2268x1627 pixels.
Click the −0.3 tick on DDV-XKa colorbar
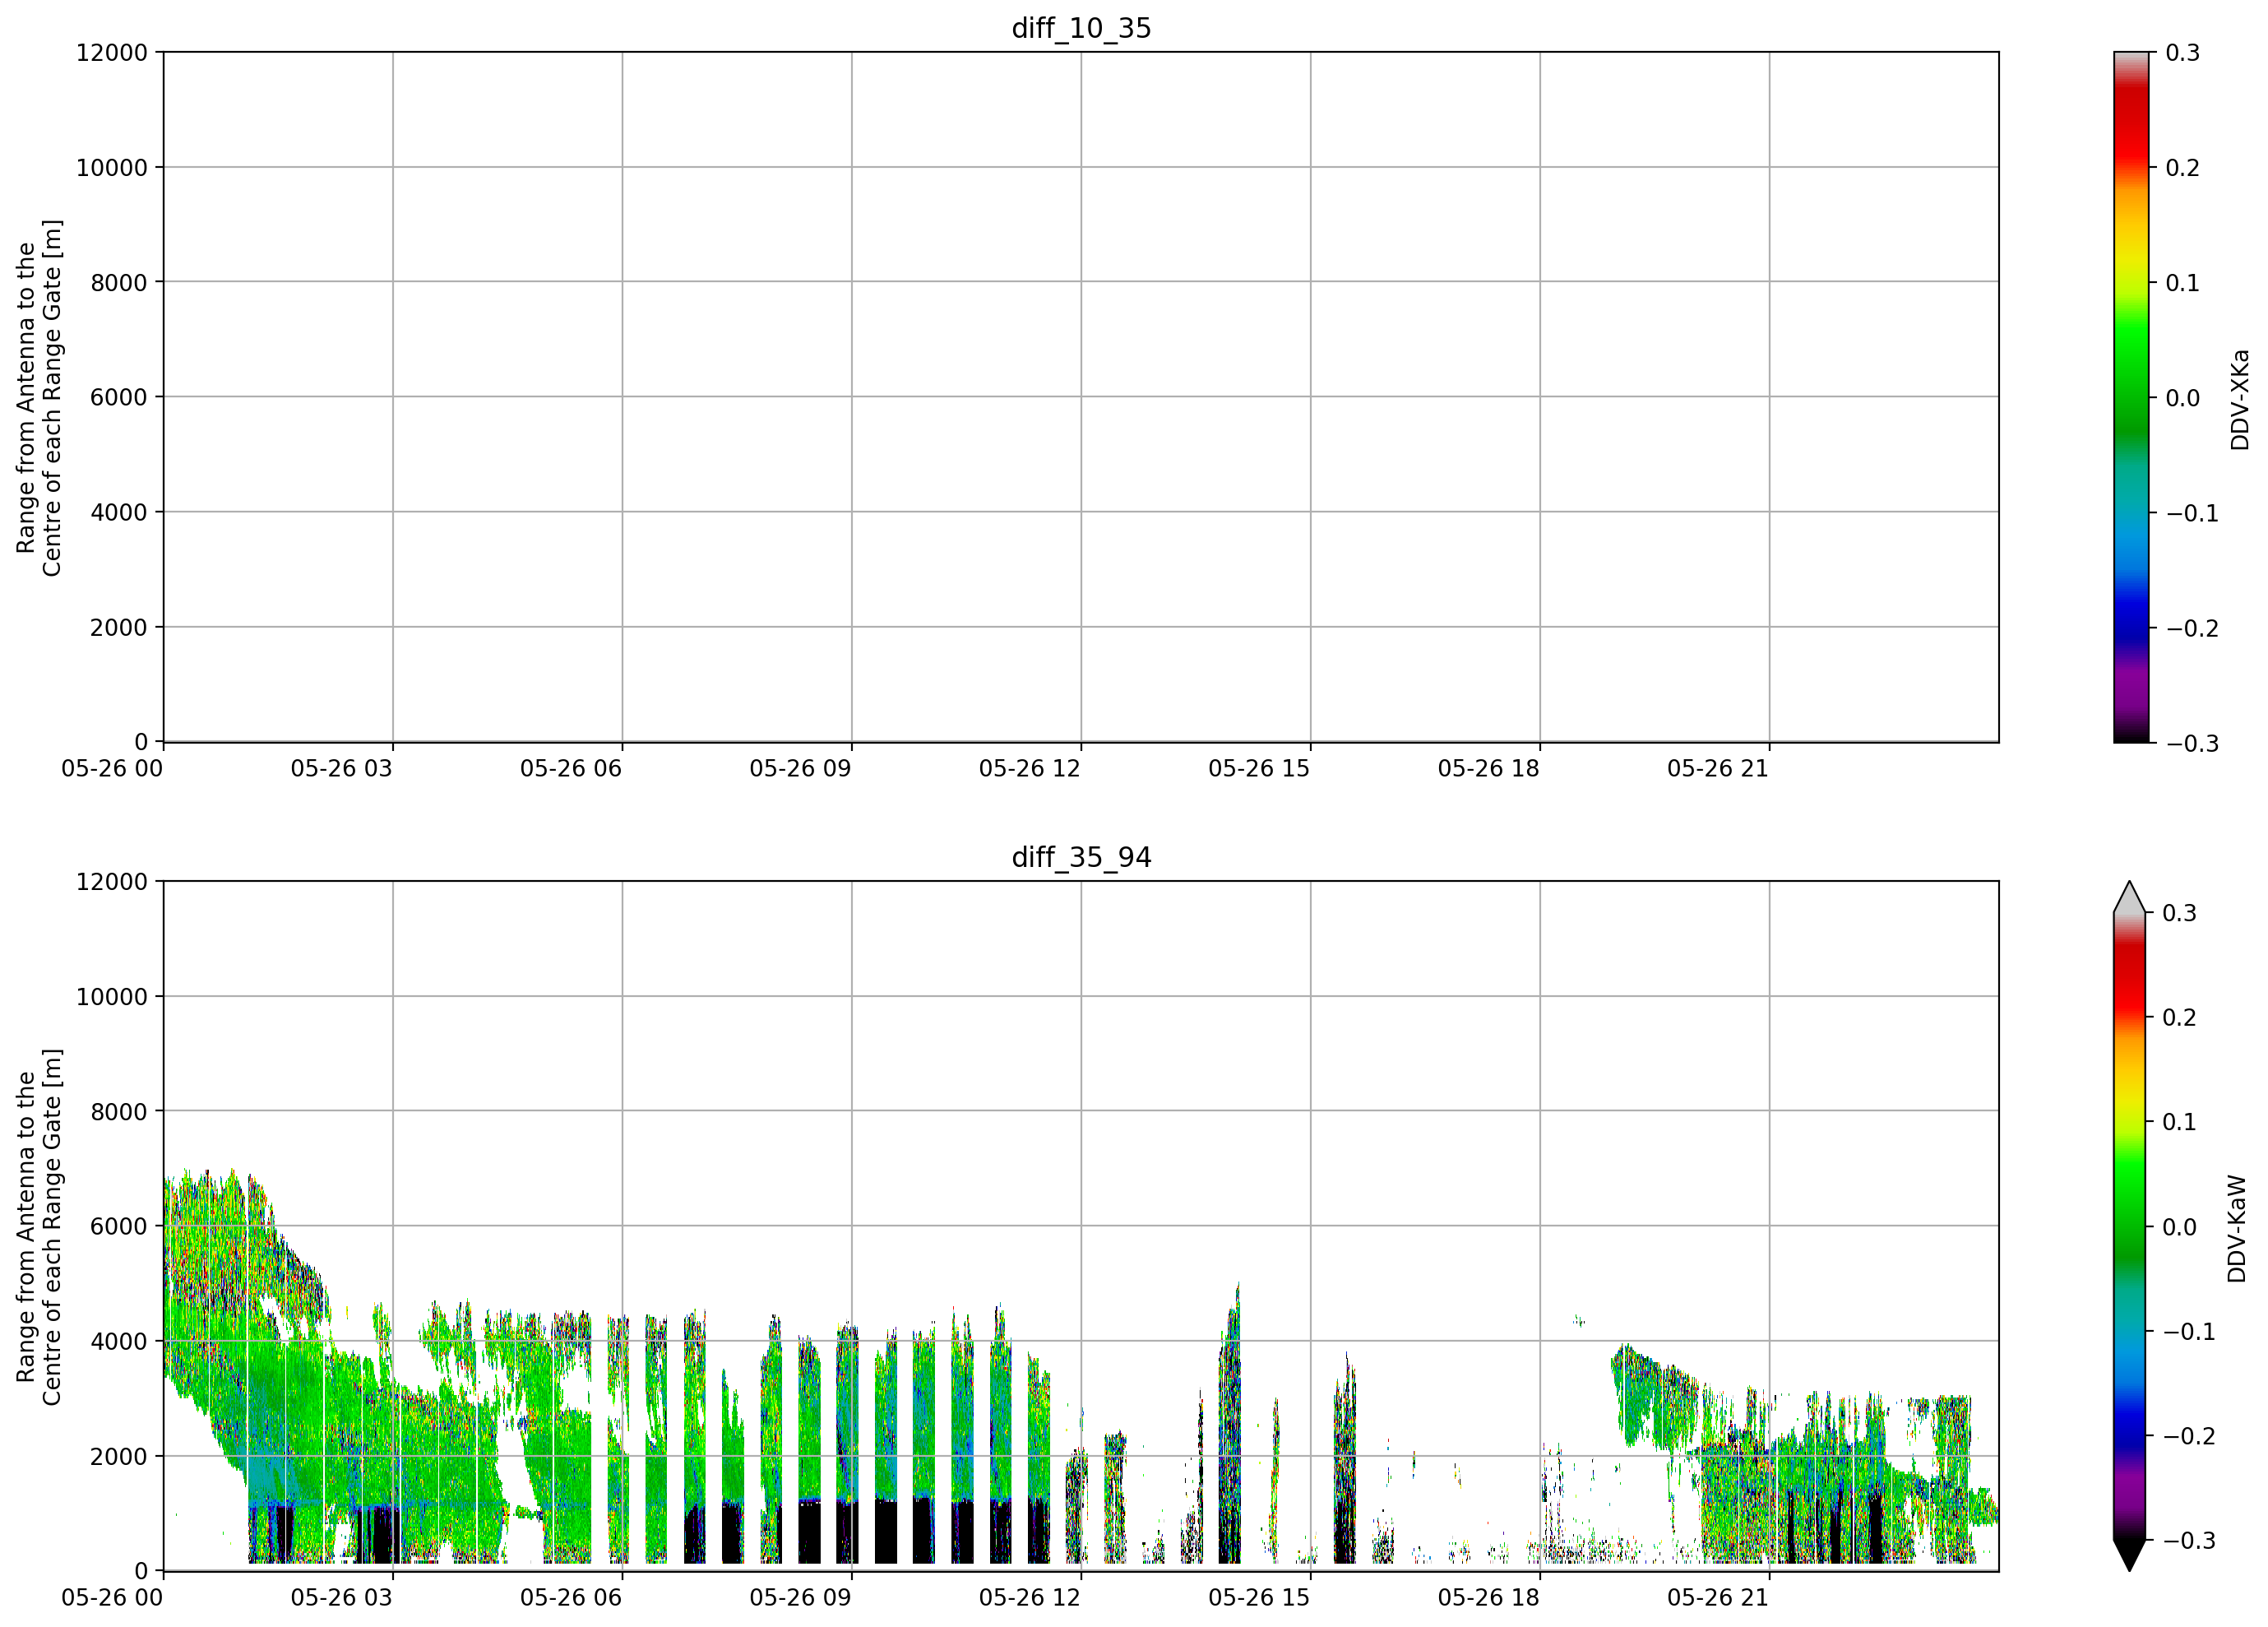(2192, 743)
